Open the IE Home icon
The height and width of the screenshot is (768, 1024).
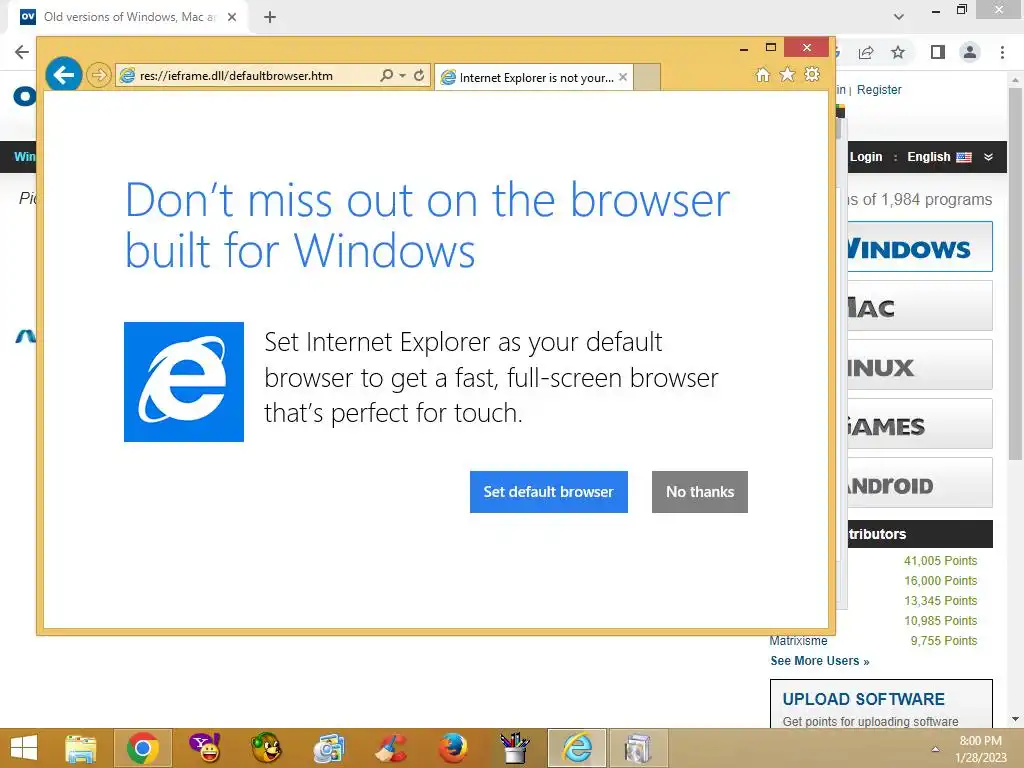pyautogui.click(x=763, y=74)
